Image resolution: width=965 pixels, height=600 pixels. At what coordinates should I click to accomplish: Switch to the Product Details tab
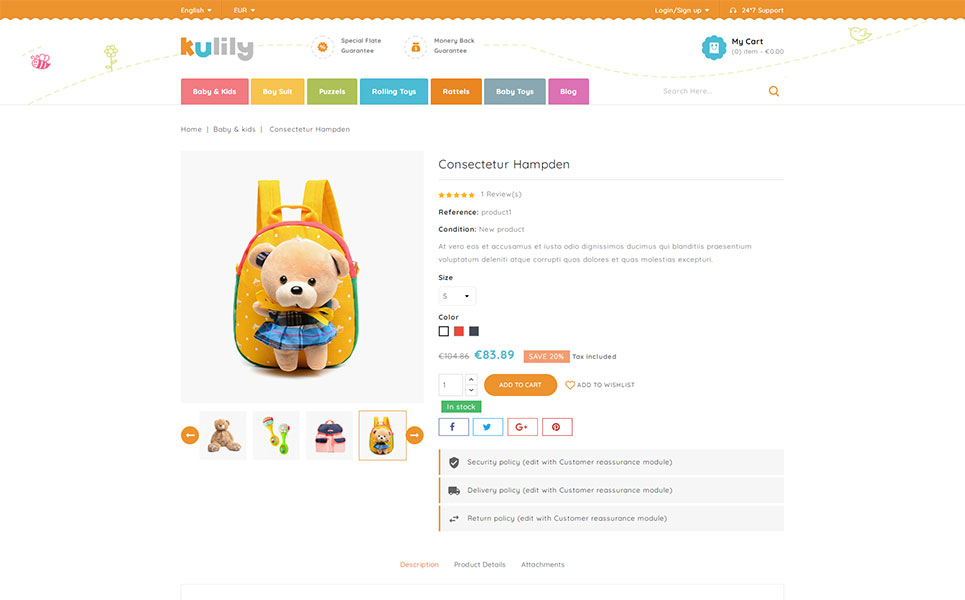[479, 564]
